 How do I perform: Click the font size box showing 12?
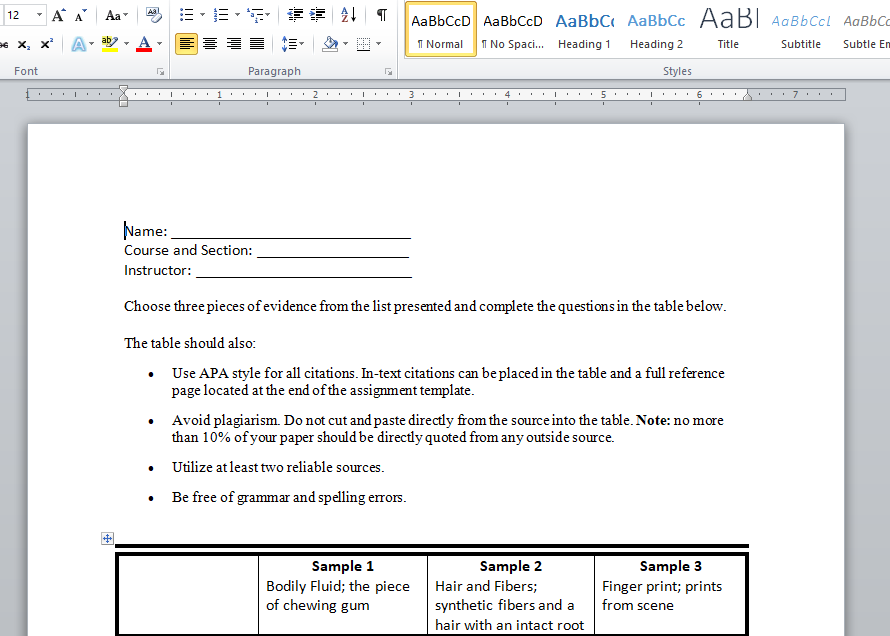19,15
